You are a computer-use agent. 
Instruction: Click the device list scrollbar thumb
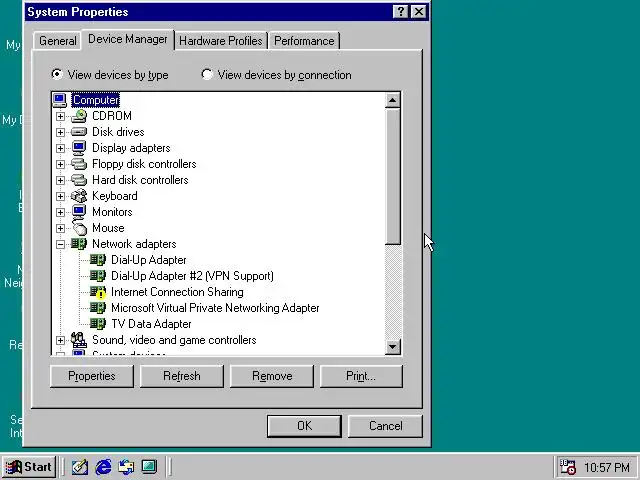tap(393, 177)
